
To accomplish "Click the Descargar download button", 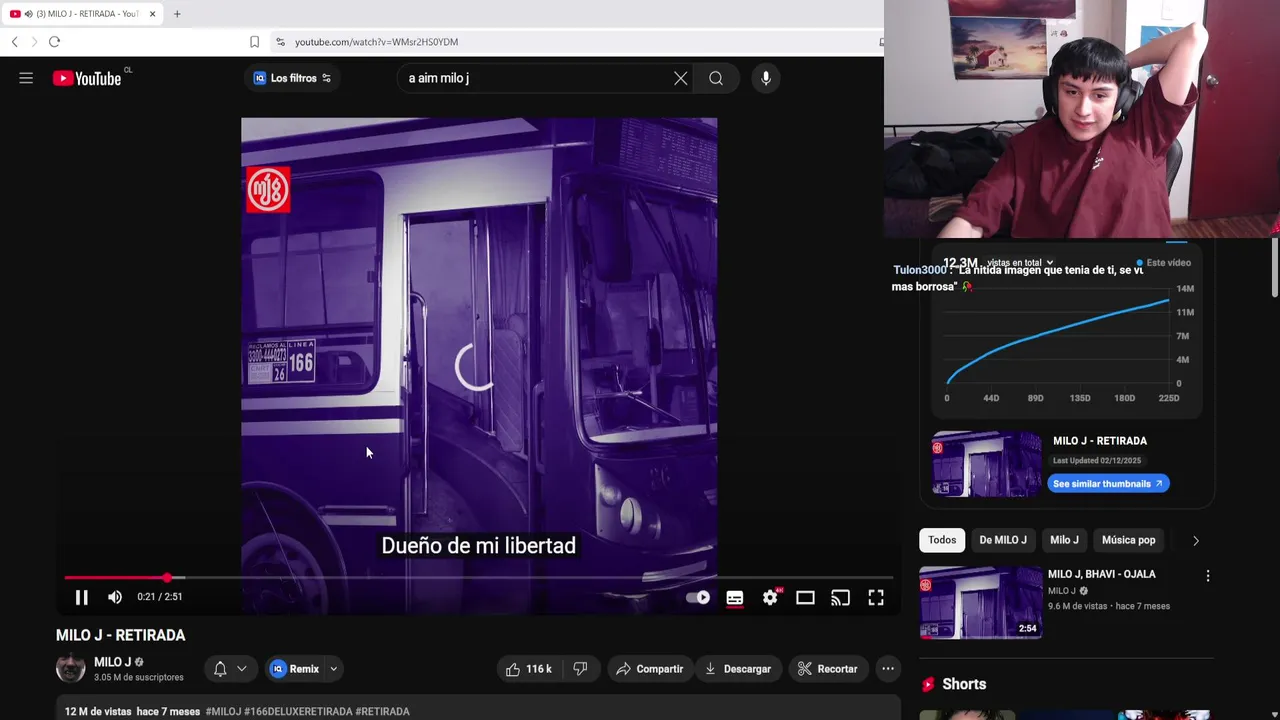I will click(738, 669).
